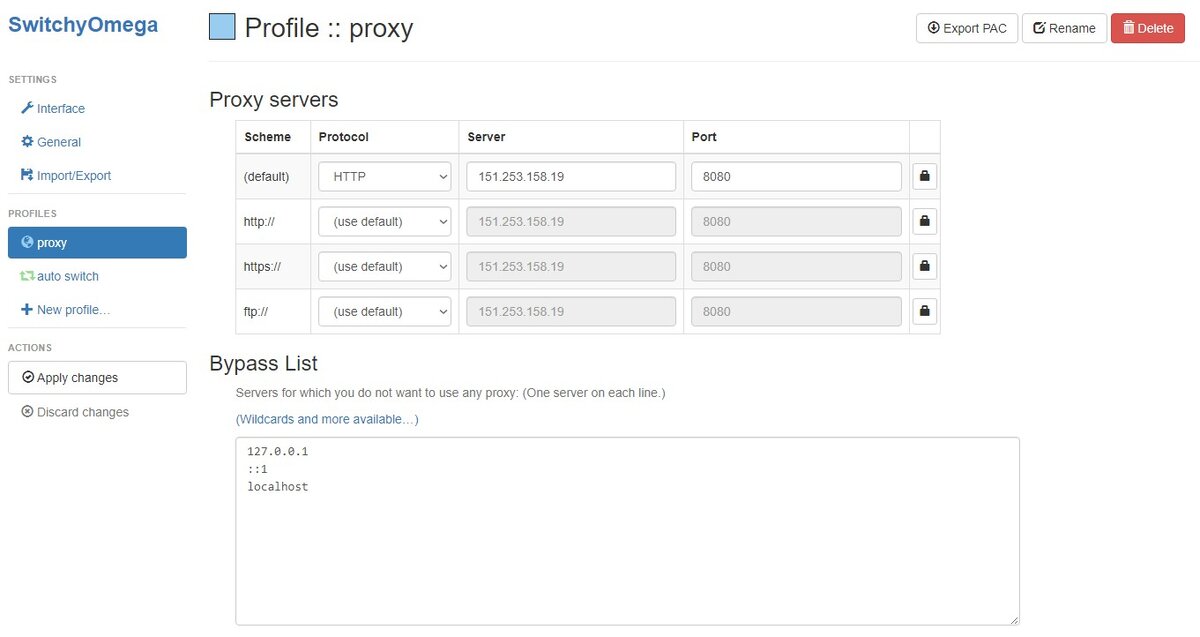Click the x-circle icon in Discard changes
Viewport: 1200px width, 637px height.
[28, 412]
